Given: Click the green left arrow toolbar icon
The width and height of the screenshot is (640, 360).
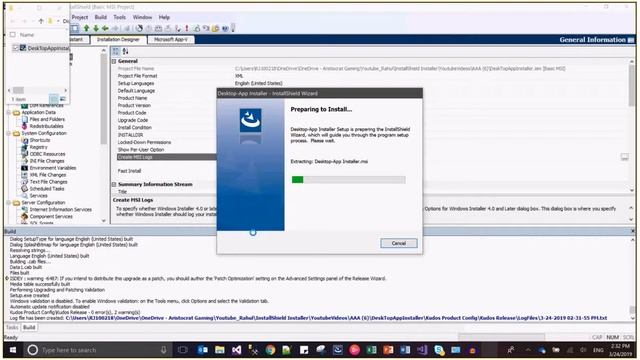Looking at the screenshot, I should 105,28.
